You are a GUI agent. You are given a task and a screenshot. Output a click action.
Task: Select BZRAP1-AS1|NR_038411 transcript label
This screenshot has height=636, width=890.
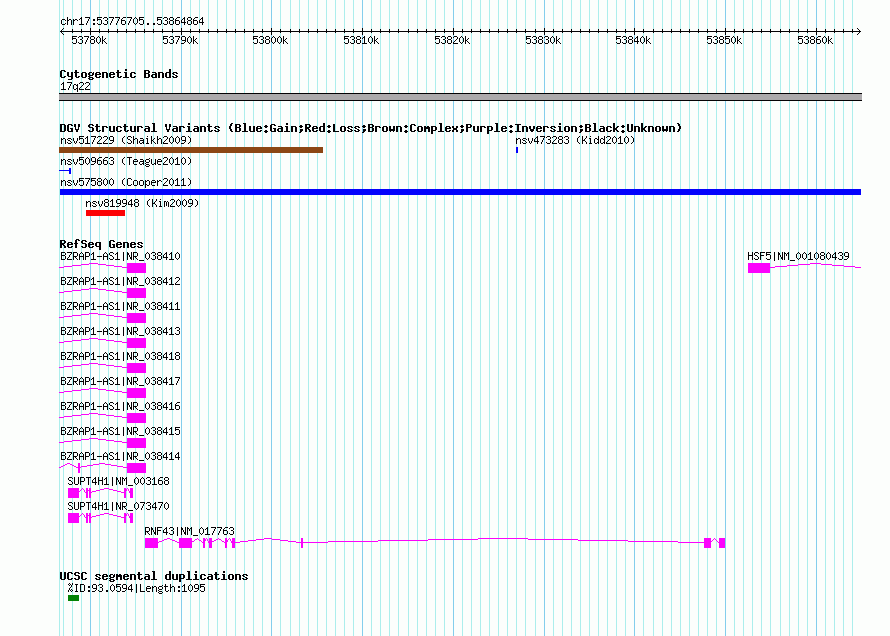point(120,306)
